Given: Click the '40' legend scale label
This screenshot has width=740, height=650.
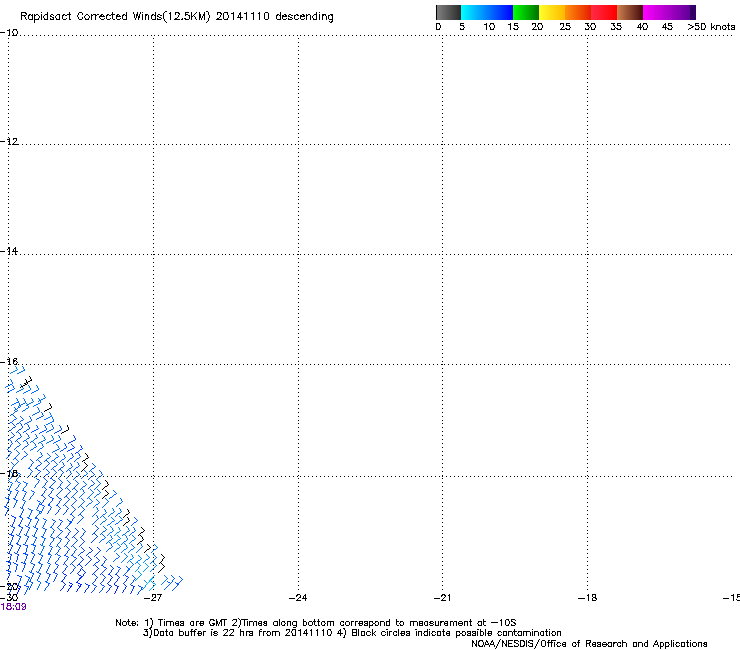Looking at the screenshot, I should pyautogui.click(x=642, y=27).
